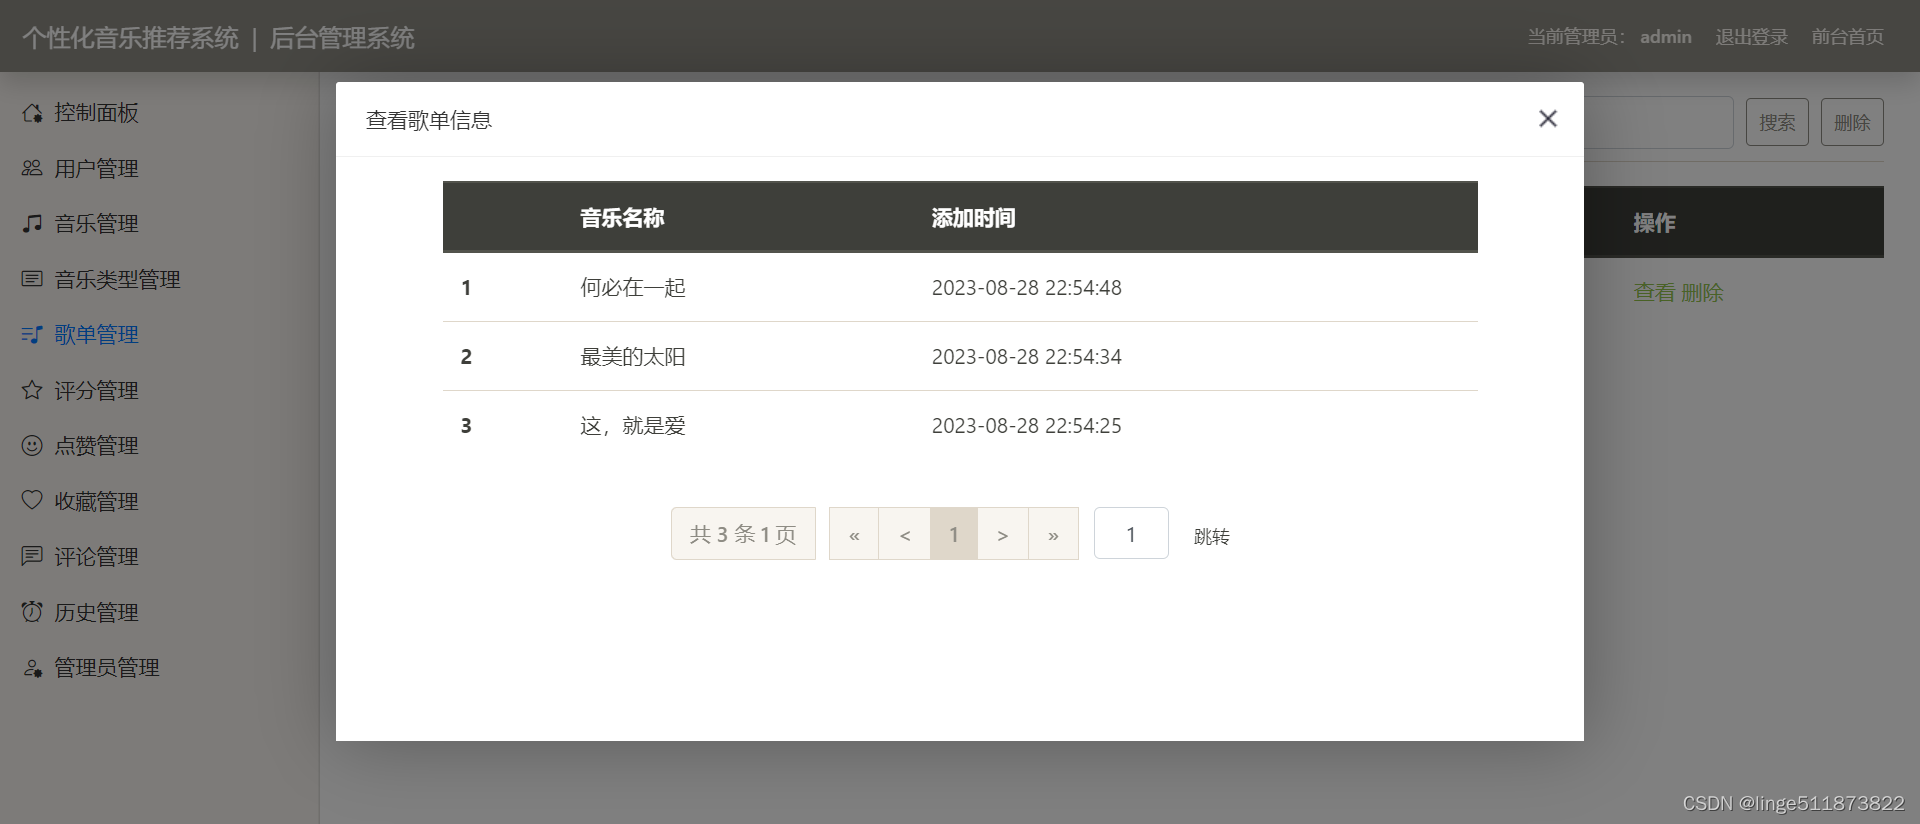The height and width of the screenshot is (824, 1920).
Task: Click the clock icon beside 历史管理
Action: pos(32,611)
